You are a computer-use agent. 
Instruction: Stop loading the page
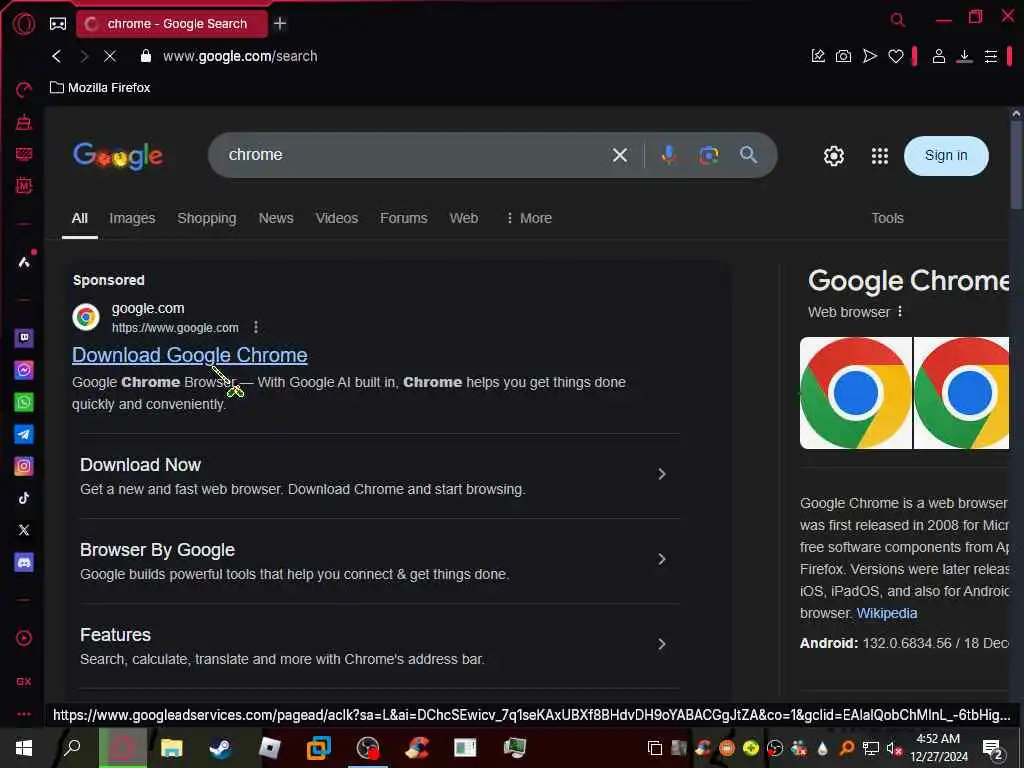click(x=110, y=56)
